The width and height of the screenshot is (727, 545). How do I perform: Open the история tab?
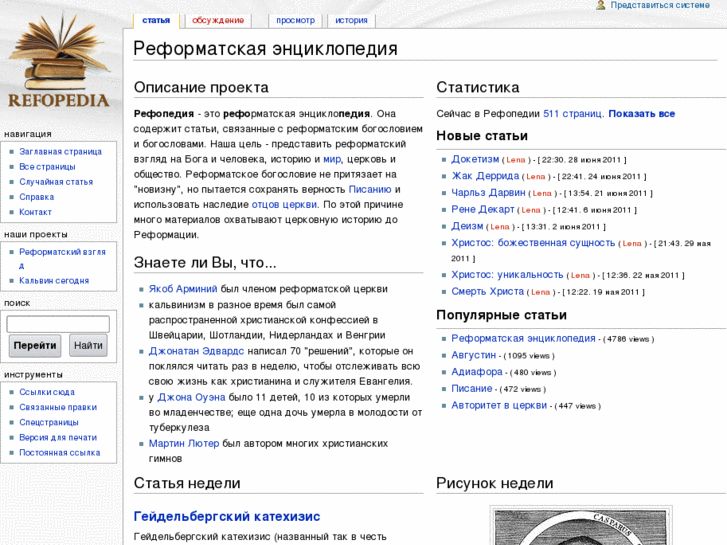click(x=351, y=20)
